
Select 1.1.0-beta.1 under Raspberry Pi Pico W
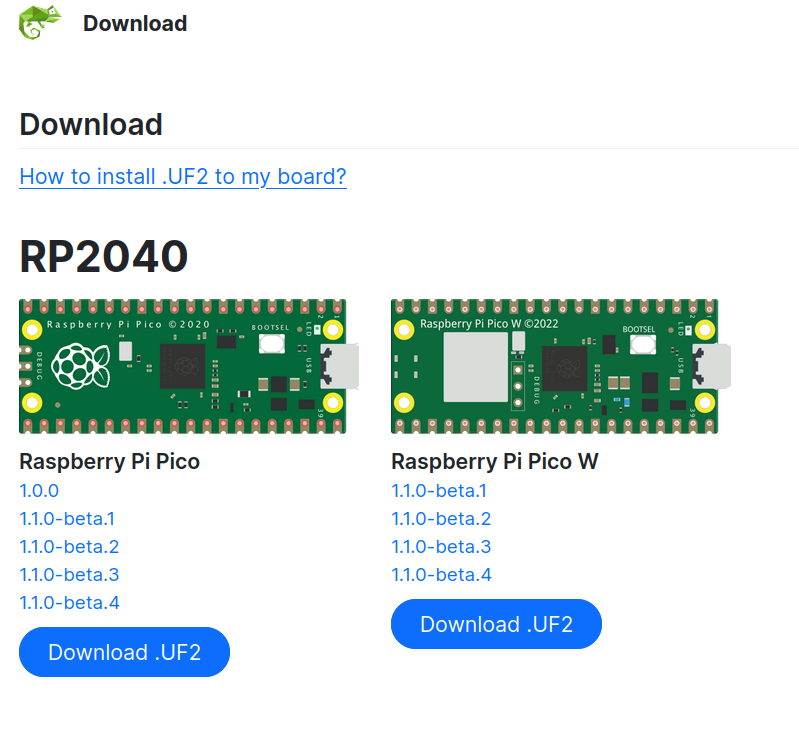tap(439, 491)
